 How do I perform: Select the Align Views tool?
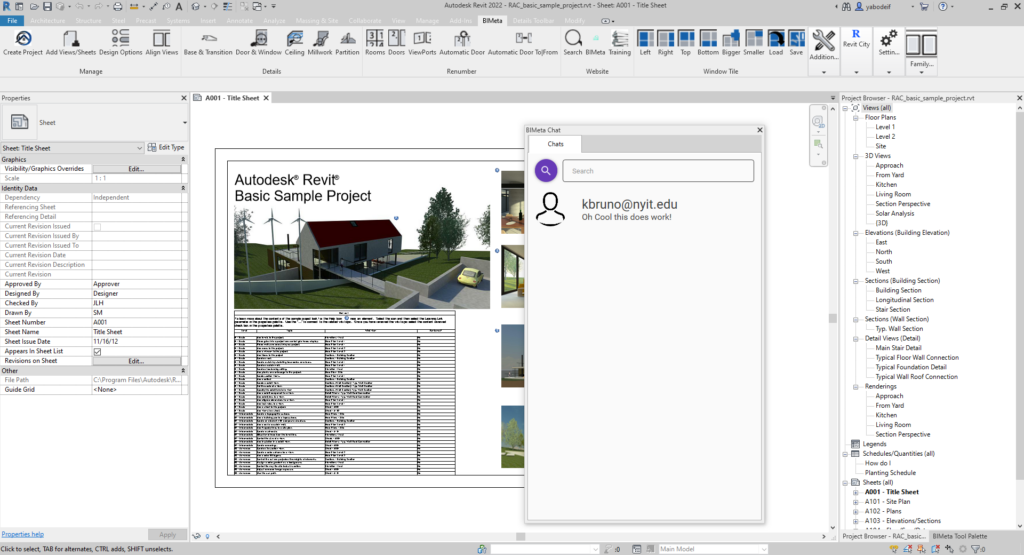coord(161,42)
